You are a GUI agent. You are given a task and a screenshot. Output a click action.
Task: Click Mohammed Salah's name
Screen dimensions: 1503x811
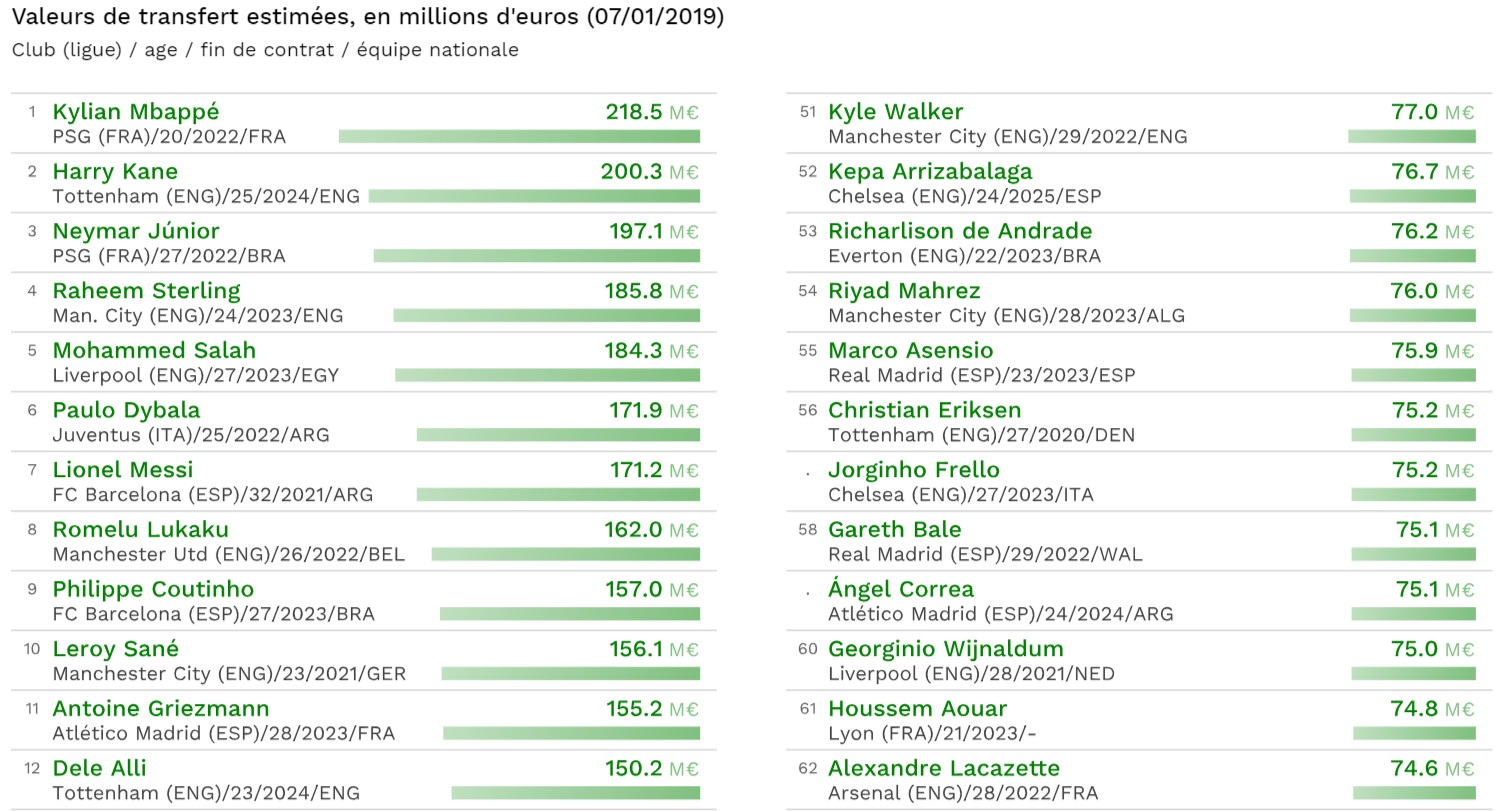[x=154, y=351]
